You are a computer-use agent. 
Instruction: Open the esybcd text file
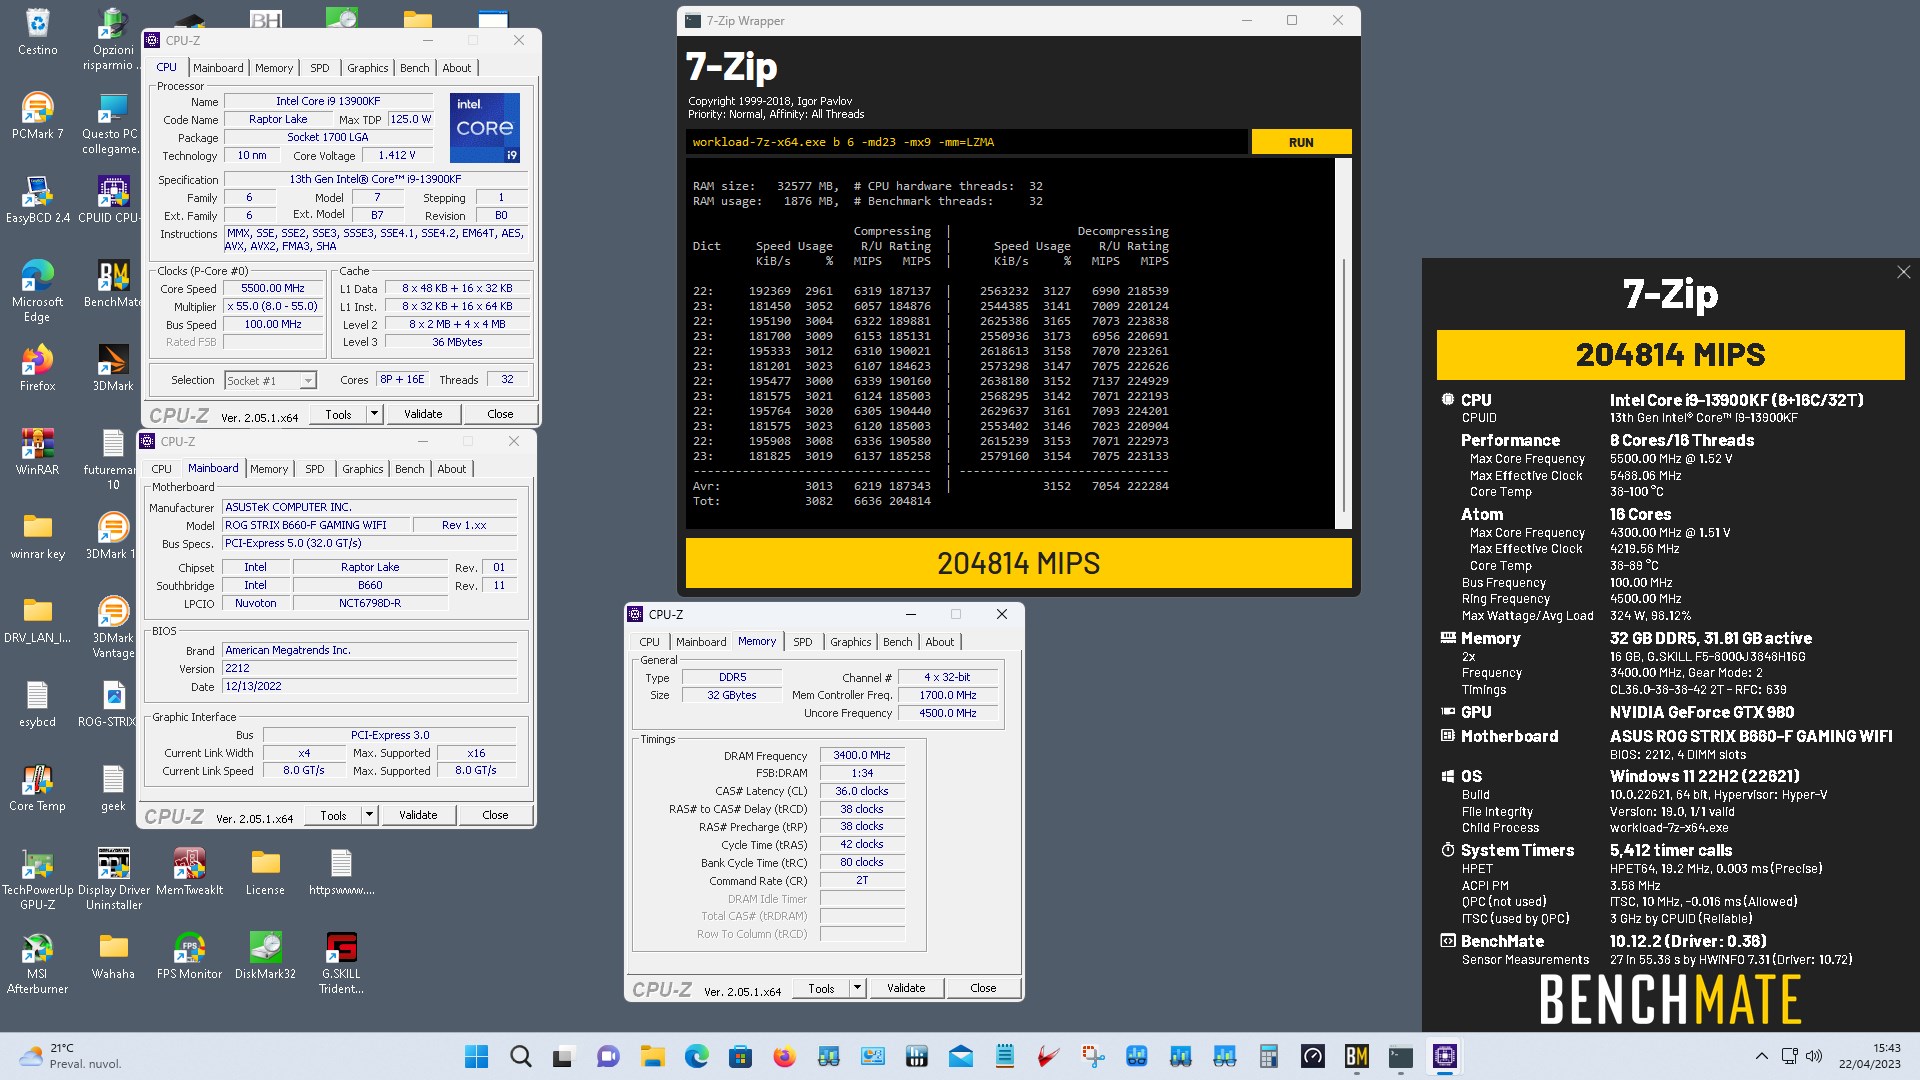coord(37,703)
